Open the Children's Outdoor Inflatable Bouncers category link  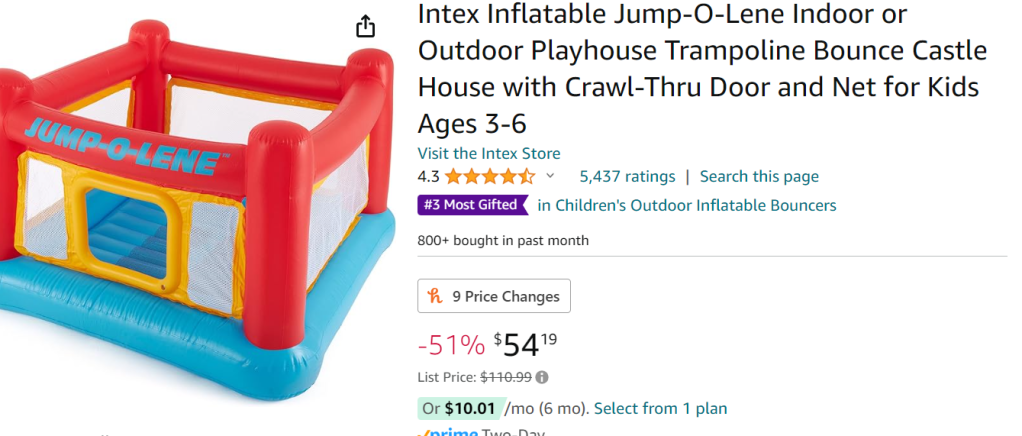point(687,205)
